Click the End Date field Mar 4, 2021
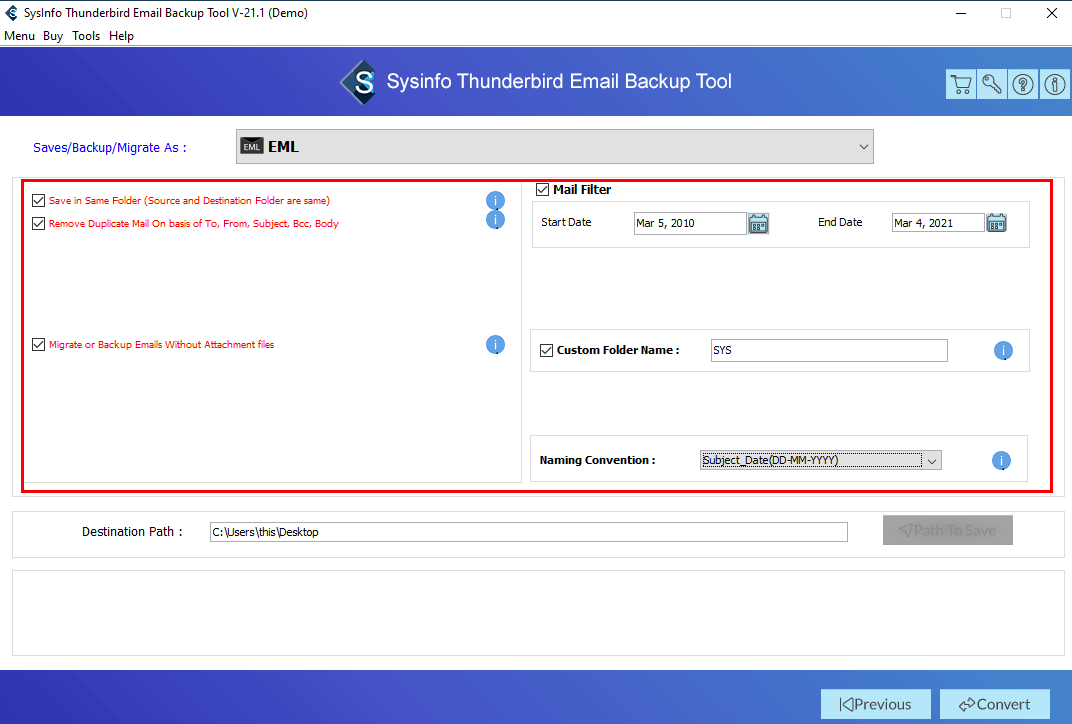 point(938,223)
